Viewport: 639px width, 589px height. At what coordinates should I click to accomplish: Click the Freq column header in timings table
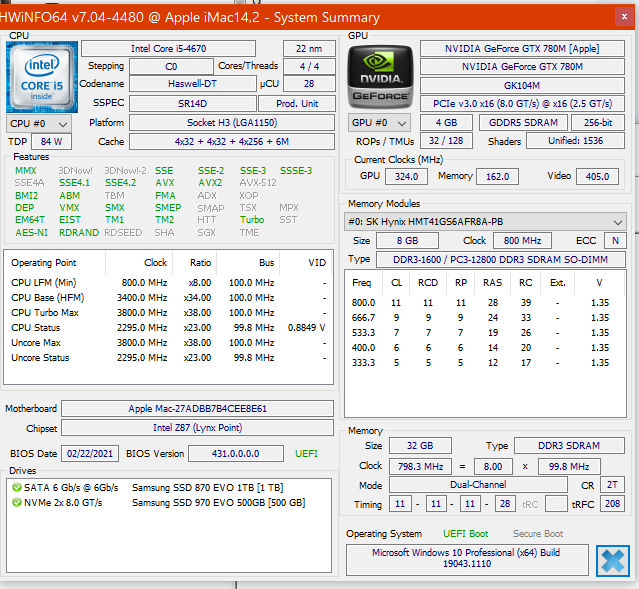(x=361, y=282)
